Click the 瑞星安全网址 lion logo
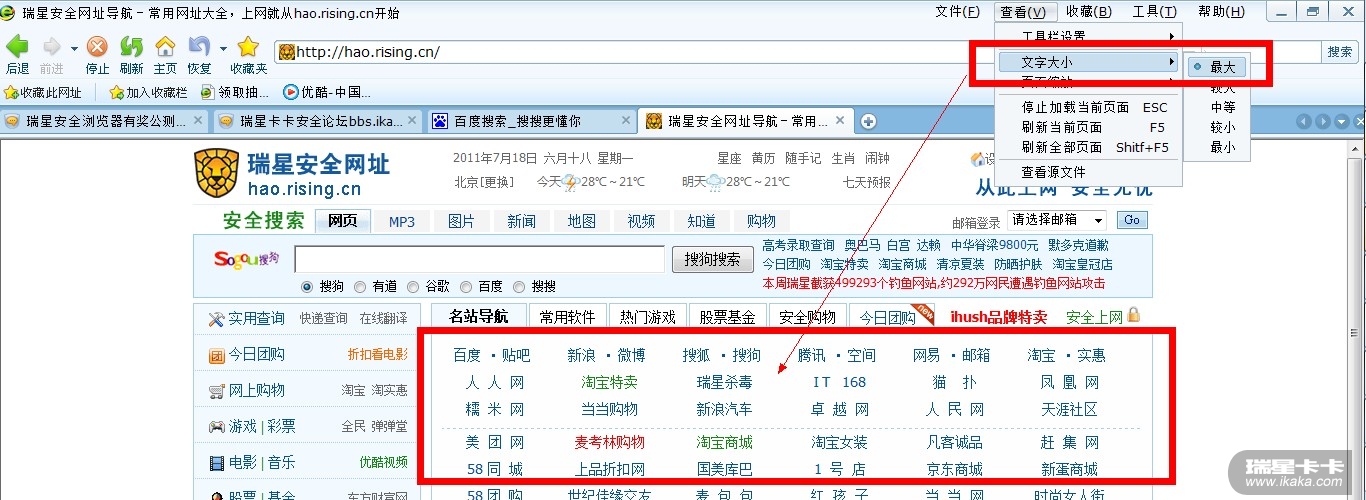Viewport: 1366px width, 500px height. [x=216, y=173]
